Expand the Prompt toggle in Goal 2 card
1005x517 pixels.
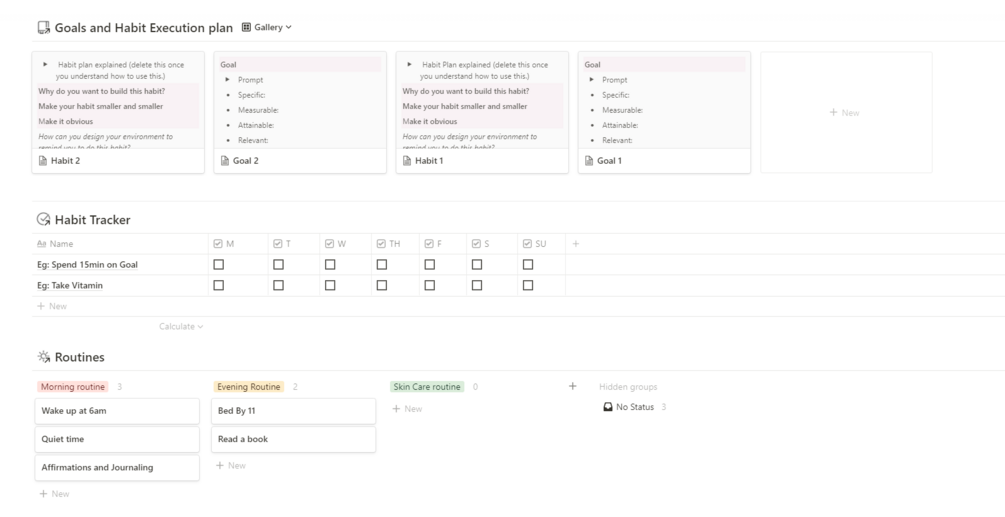tap(228, 80)
